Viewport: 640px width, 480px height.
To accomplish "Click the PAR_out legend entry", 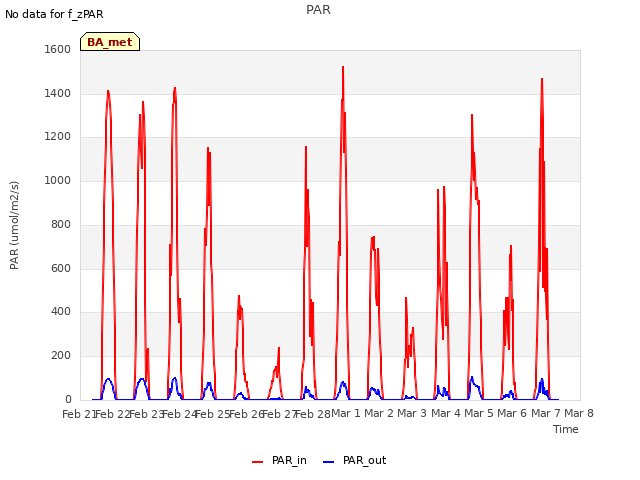I will pos(354,461).
